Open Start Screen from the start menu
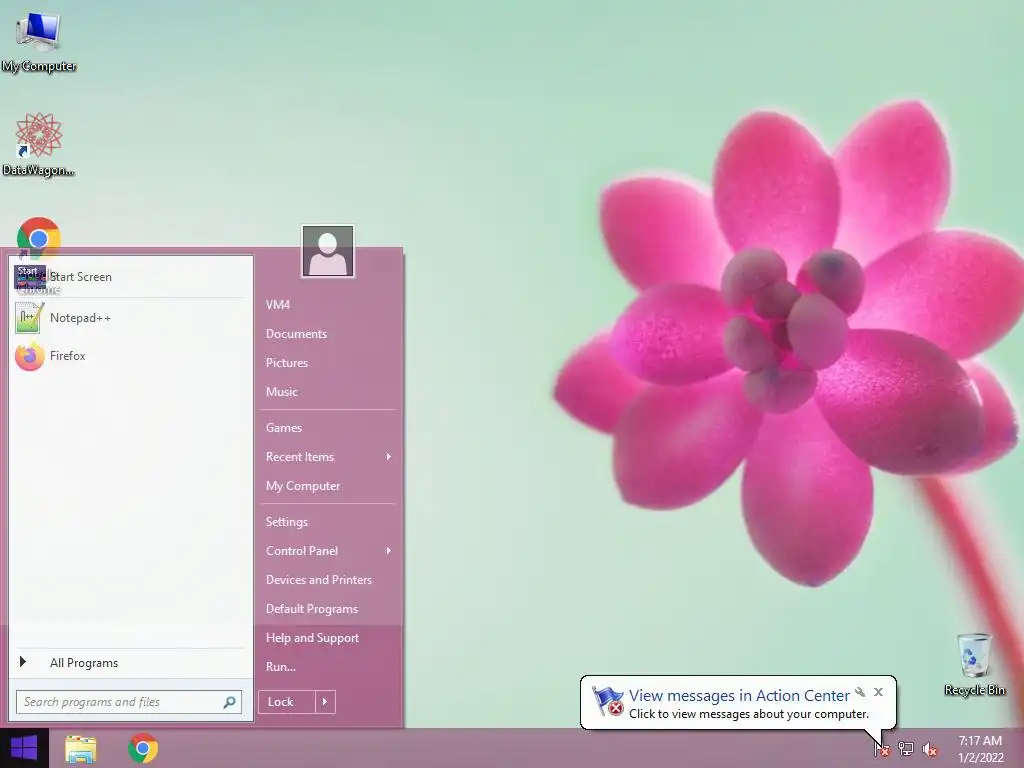The height and width of the screenshot is (768, 1024). click(130, 277)
